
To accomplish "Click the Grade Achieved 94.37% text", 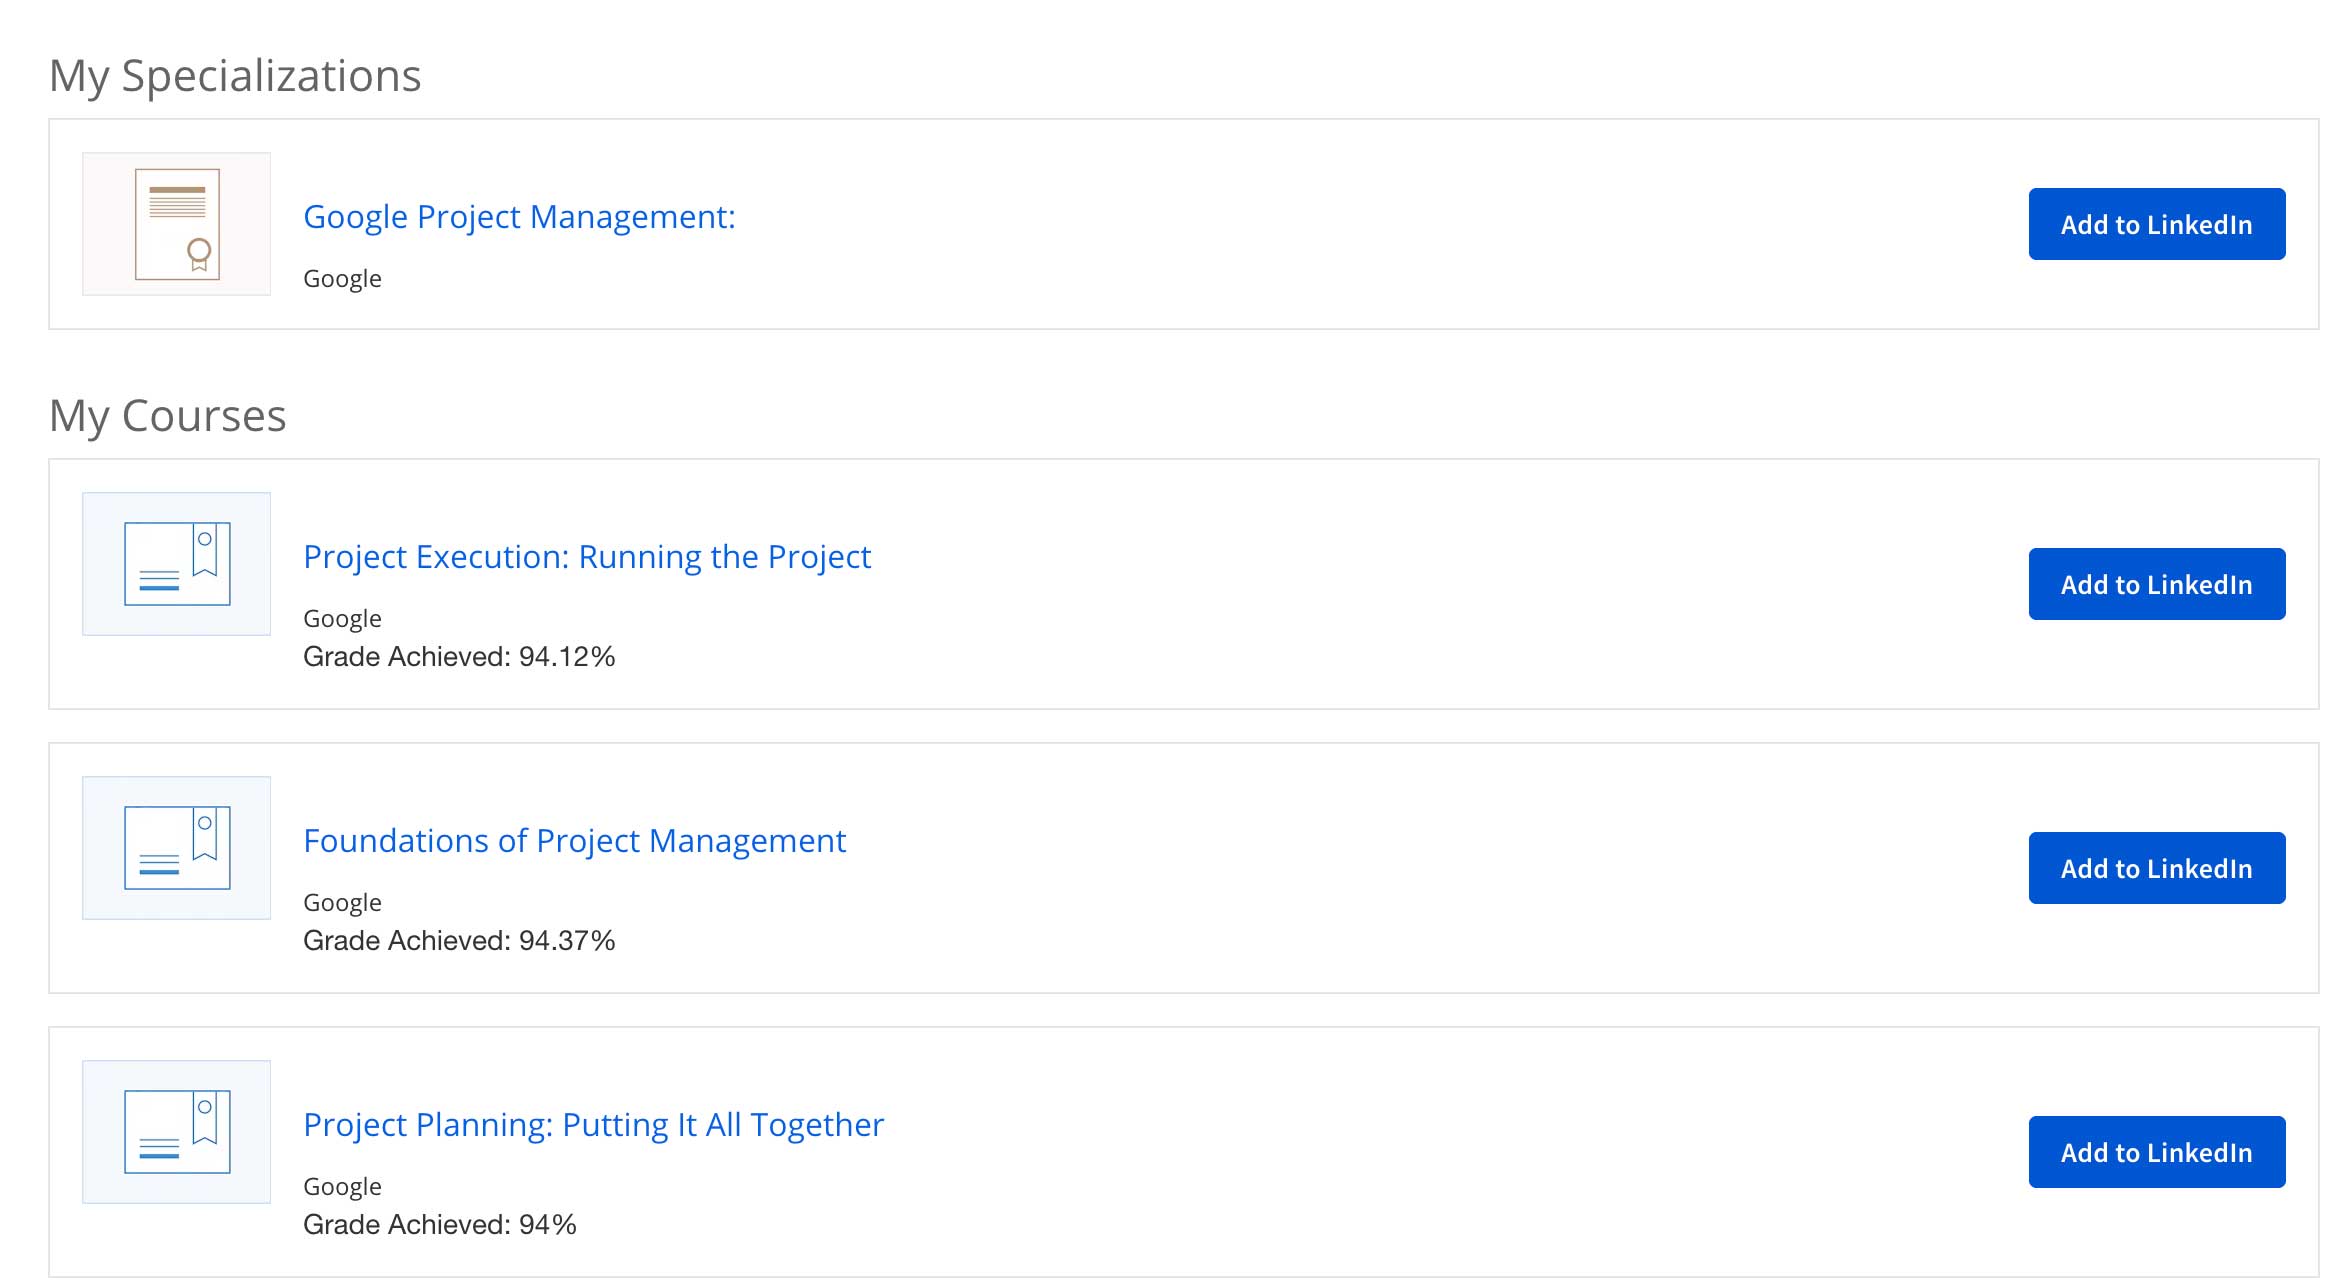I will 459,941.
